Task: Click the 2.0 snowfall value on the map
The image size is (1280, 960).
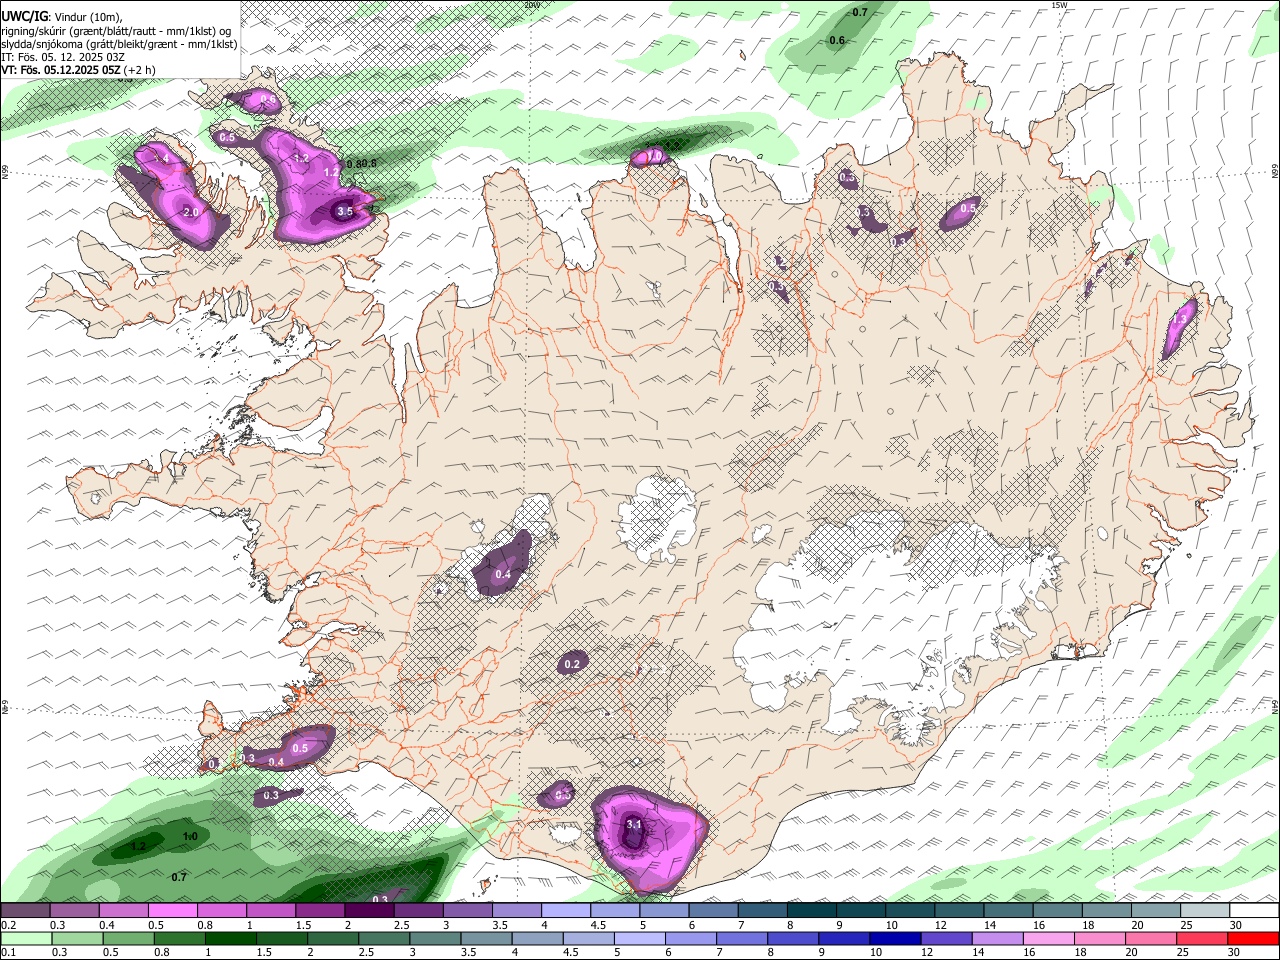Action: 192,213
